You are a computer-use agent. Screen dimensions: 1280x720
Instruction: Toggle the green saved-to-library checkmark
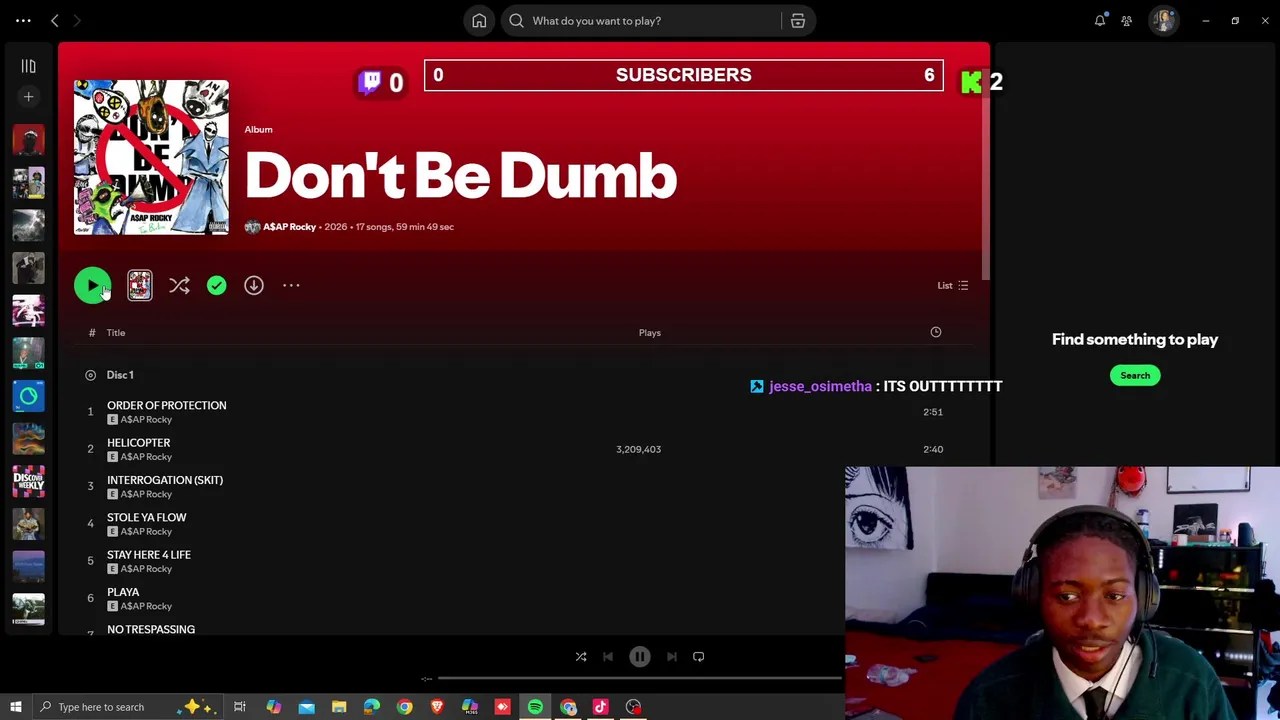click(x=216, y=286)
